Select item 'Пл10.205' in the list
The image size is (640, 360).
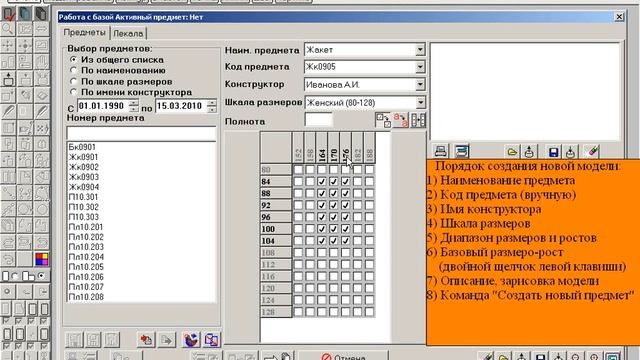click(86, 267)
